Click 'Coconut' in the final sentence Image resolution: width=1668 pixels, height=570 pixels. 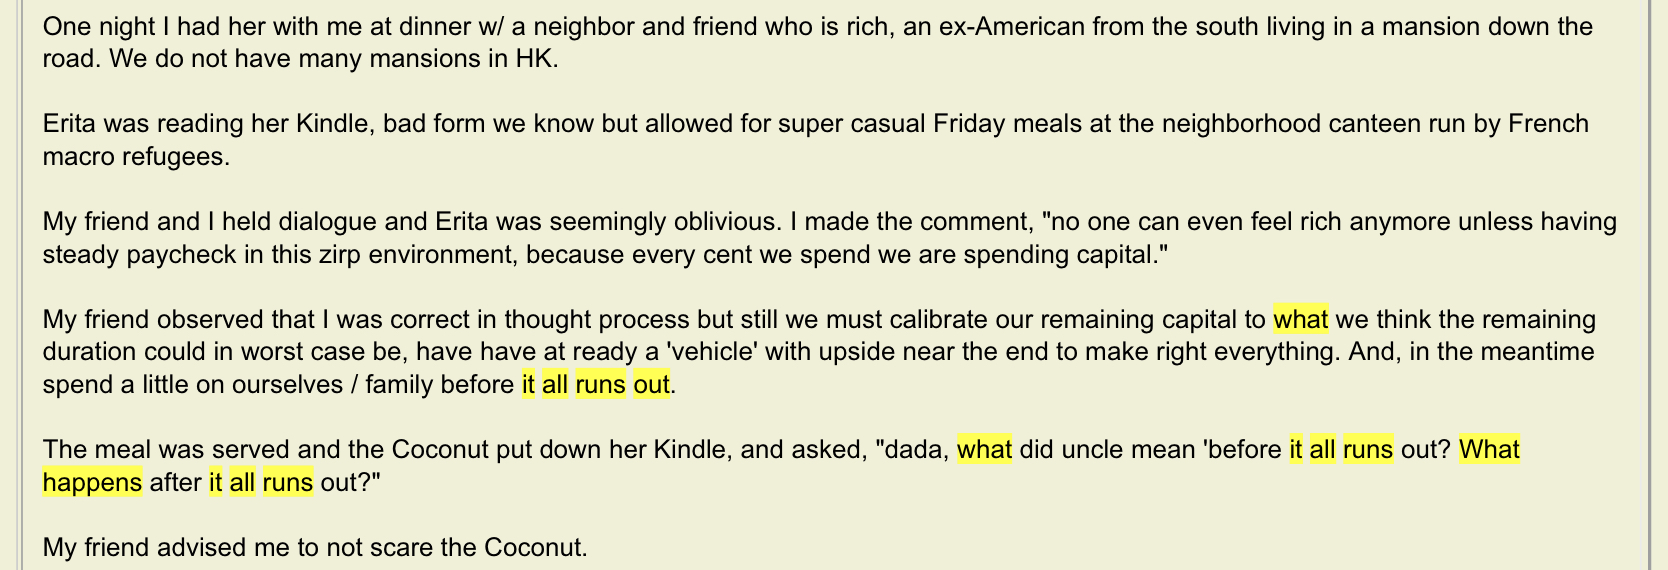533,548
